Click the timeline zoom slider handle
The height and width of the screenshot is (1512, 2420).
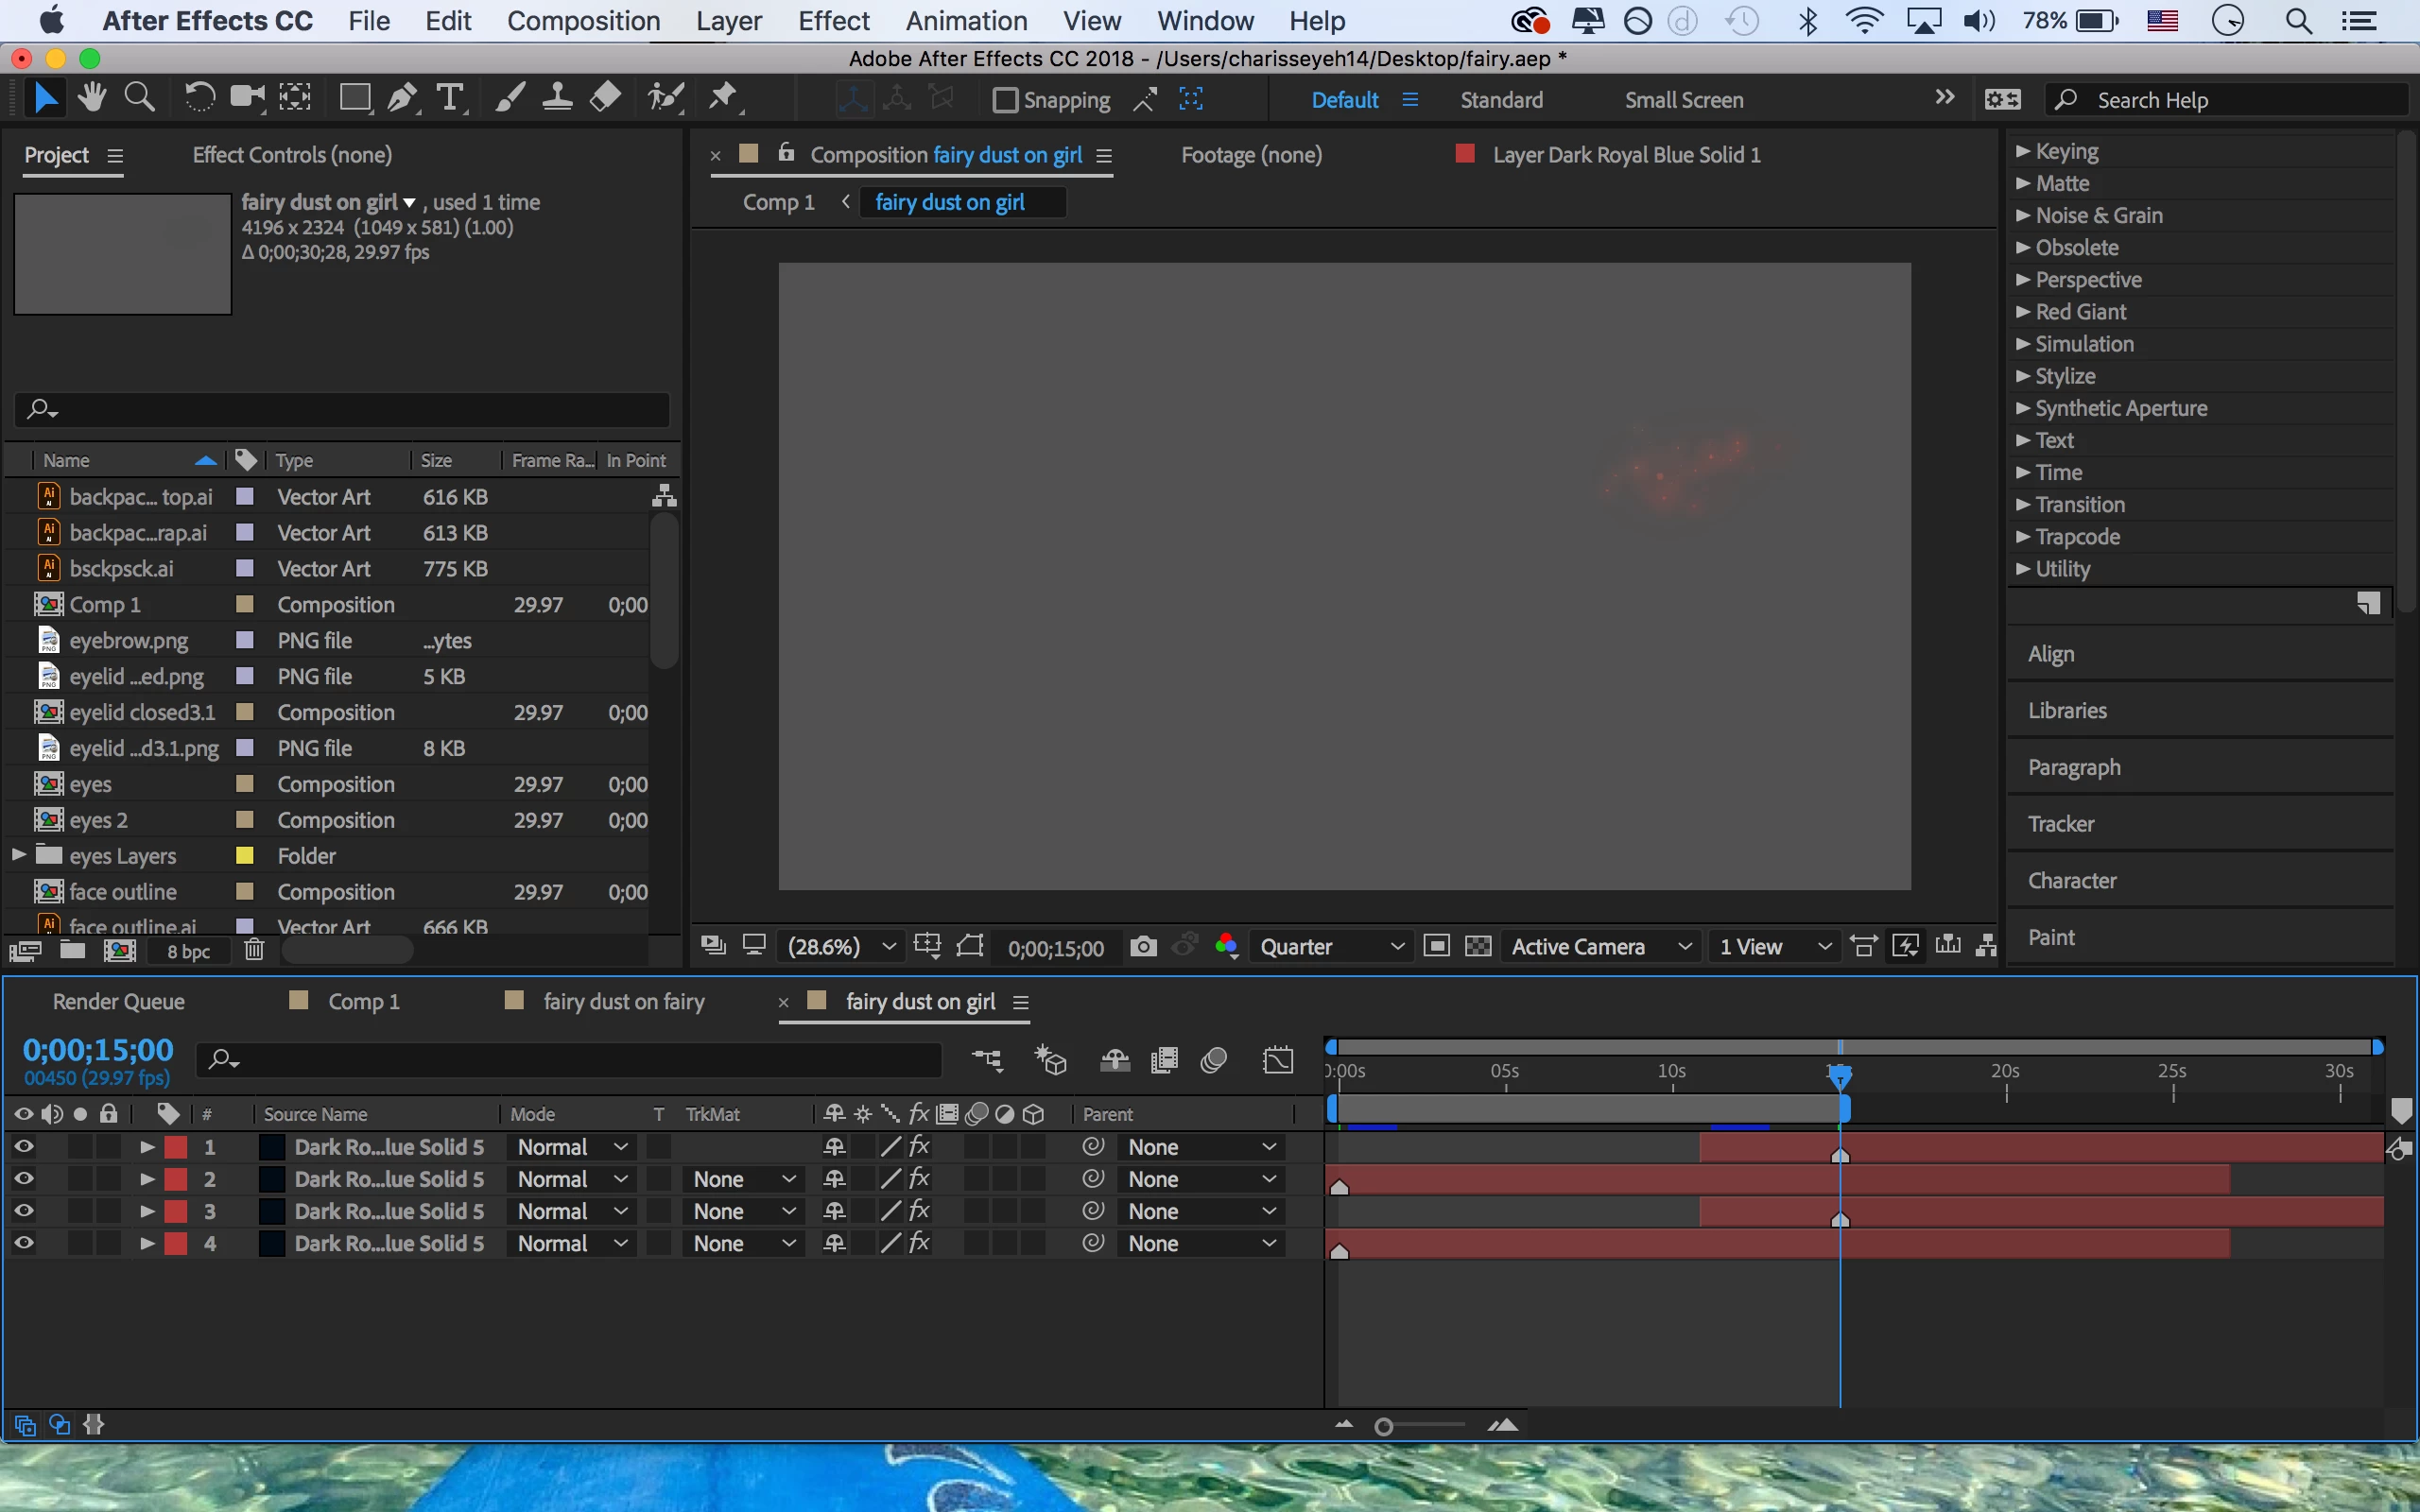[1383, 1427]
